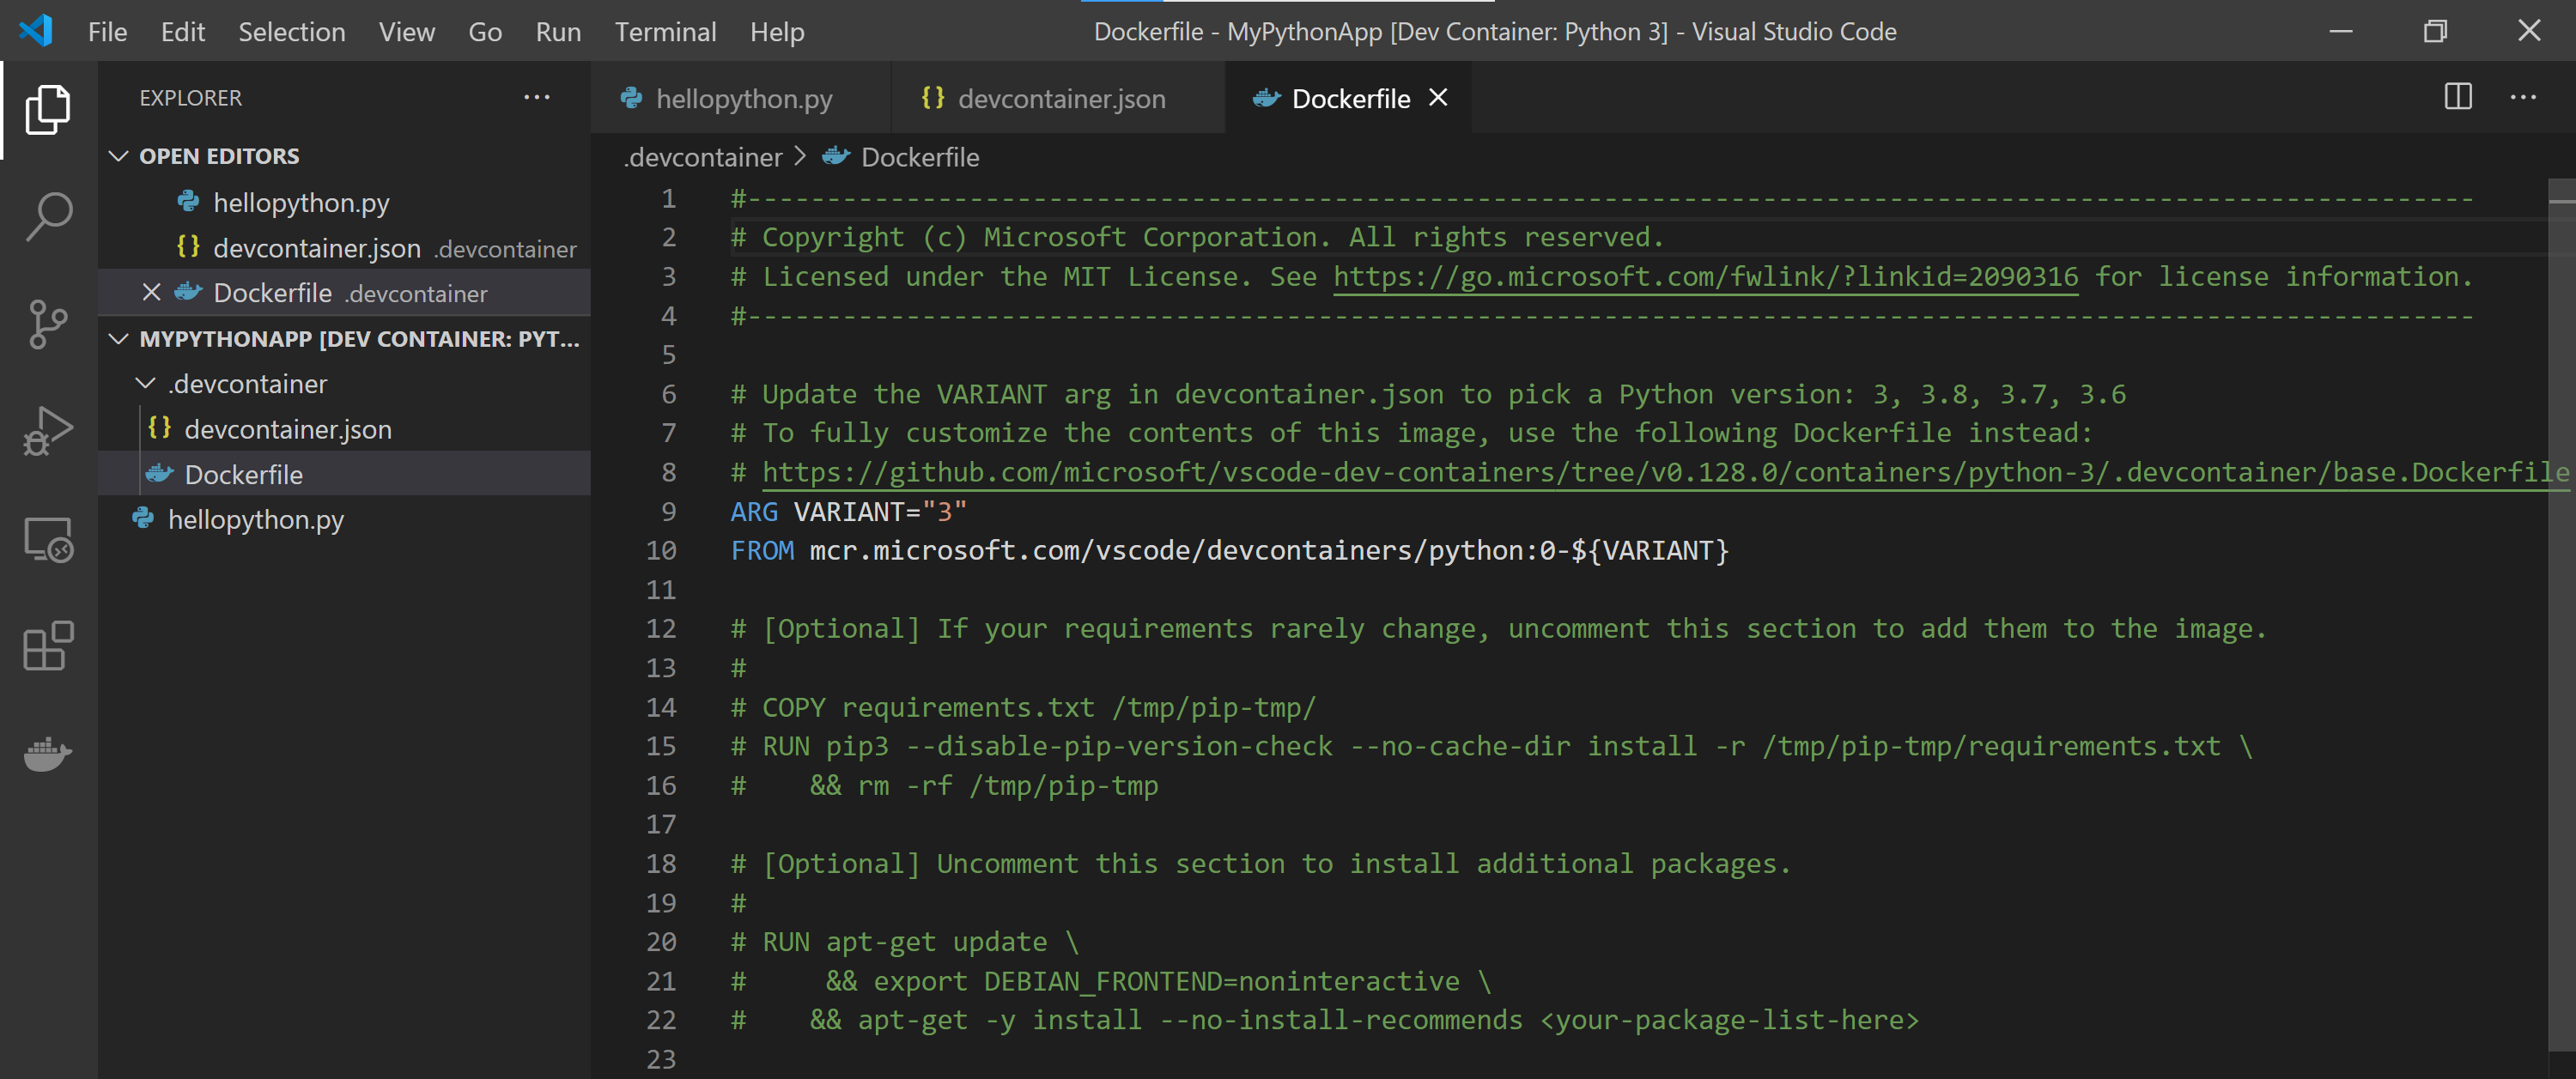
Task: Select the Extensions icon
Action: click(47, 646)
